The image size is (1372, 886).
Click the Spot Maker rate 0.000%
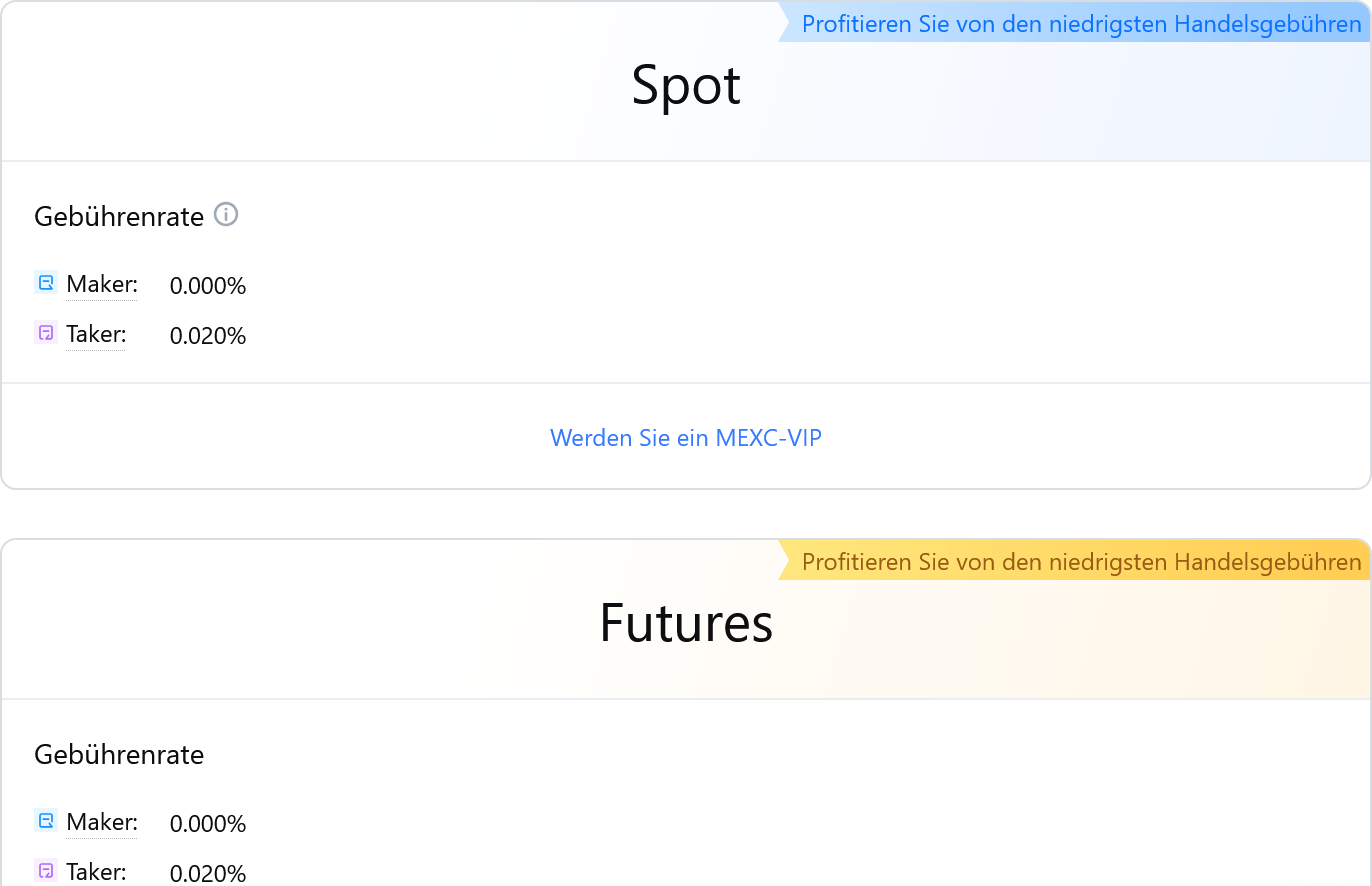208,286
